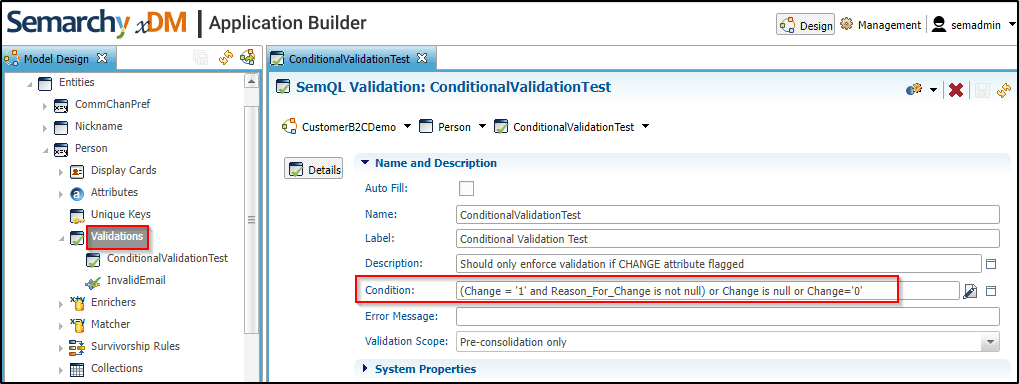The width and height of the screenshot is (1019, 384).
Task: Click the Design perspective button
Action: pos(806,25)
